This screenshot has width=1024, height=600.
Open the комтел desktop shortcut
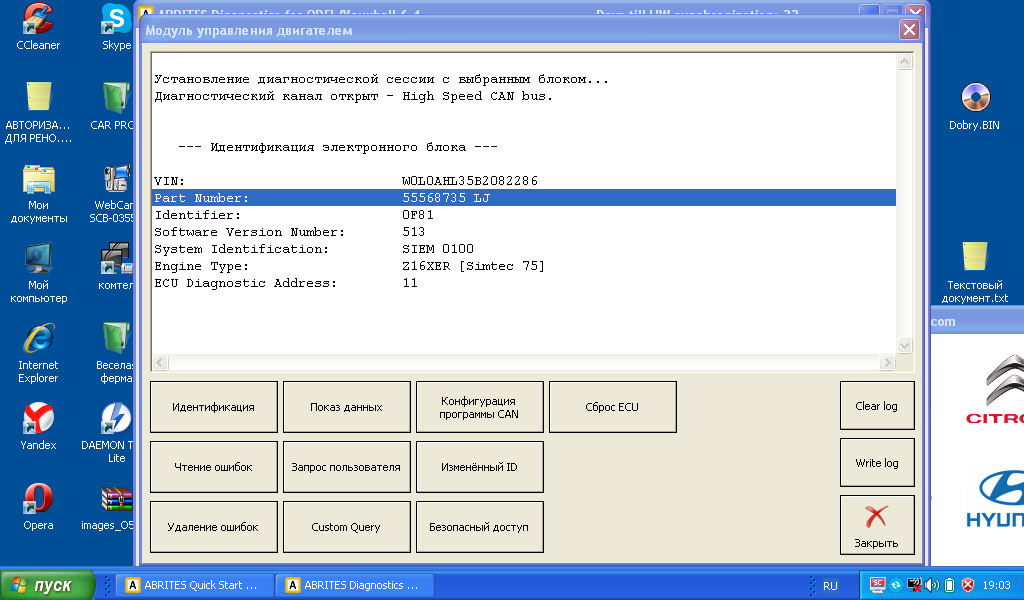click(115, 266)
